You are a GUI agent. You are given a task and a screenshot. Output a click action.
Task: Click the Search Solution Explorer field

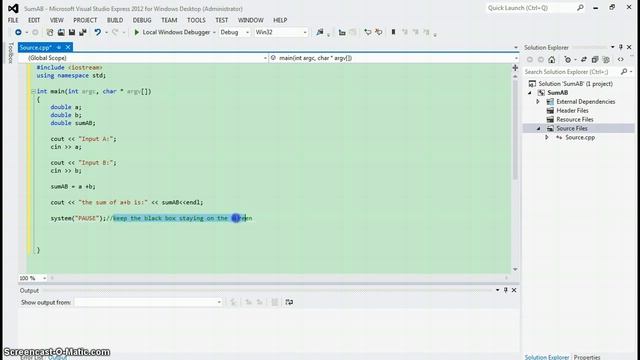(x=571, y=72)
